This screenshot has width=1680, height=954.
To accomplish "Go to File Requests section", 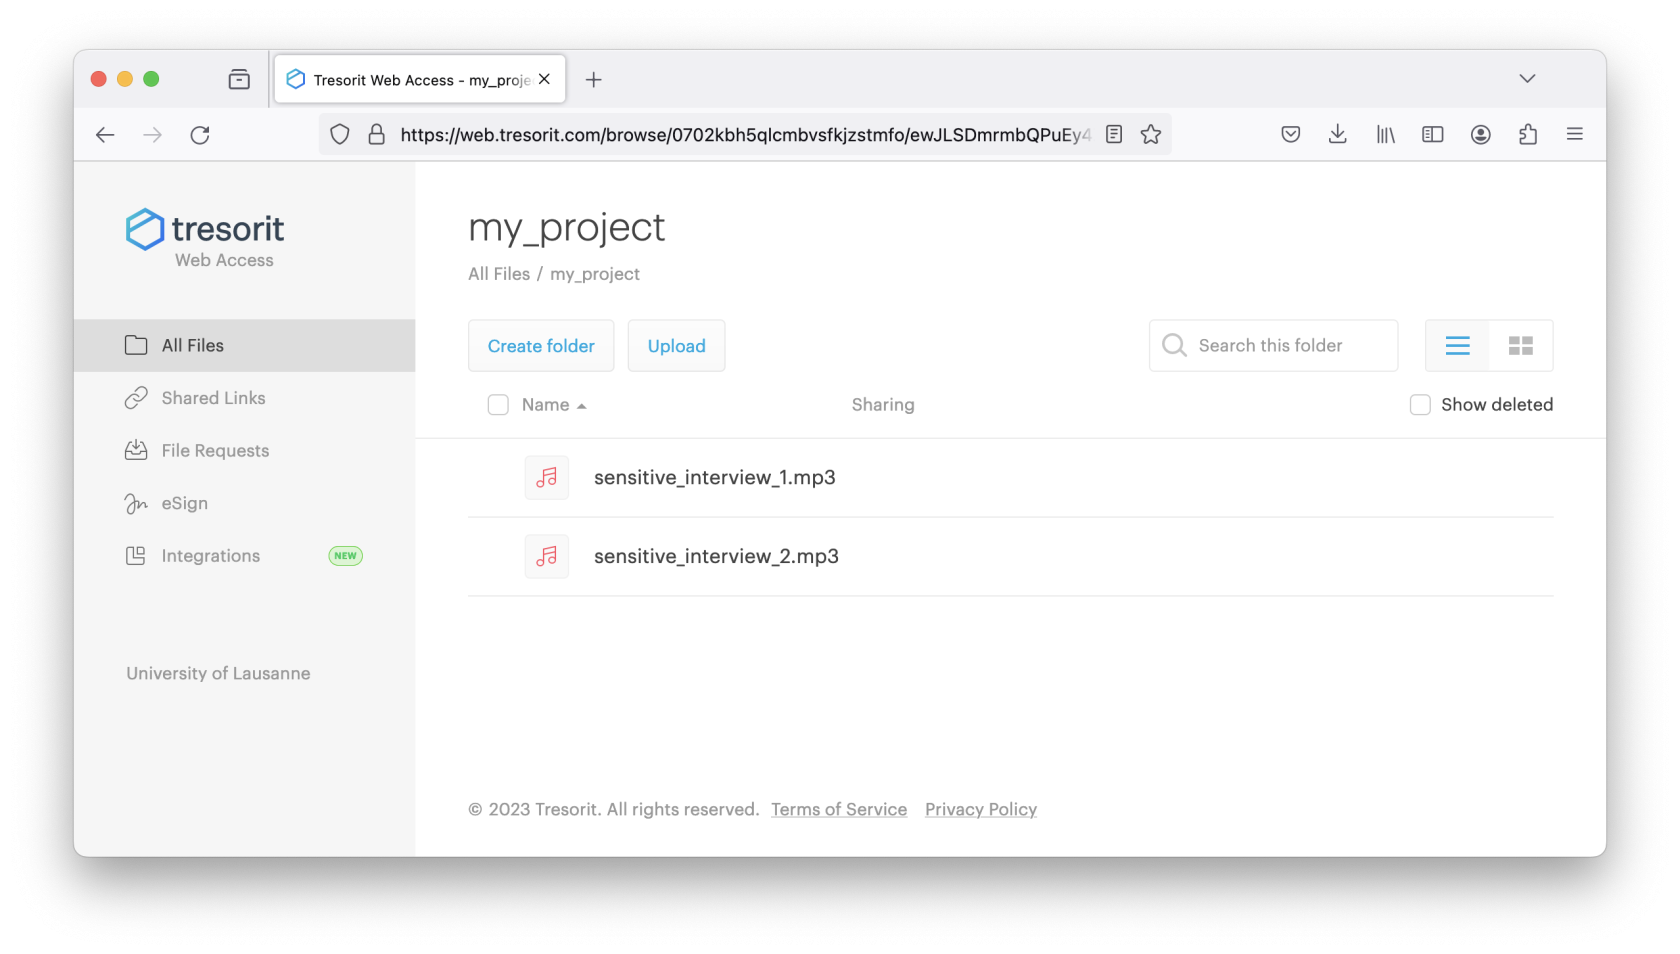I will pos(215,451).
